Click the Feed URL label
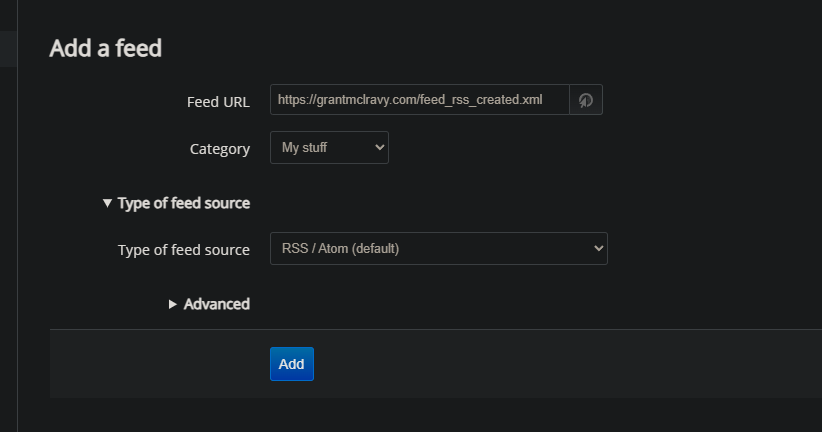The width and height of the screenshot is (822, 432). [x=218, y=102]
